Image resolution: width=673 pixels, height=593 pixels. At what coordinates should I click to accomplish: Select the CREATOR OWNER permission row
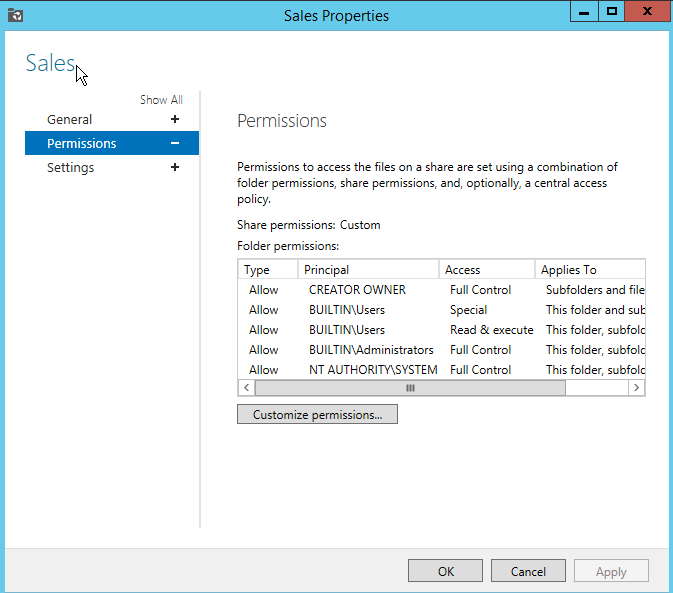[440, 290]
